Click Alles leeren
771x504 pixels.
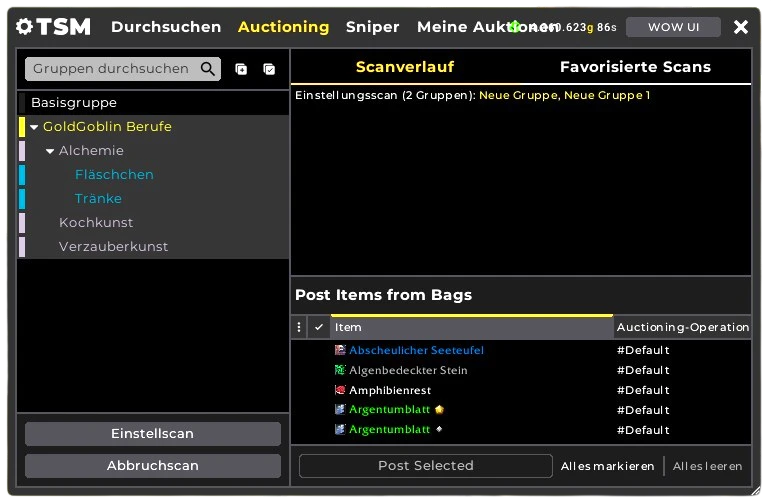point(707,466)
